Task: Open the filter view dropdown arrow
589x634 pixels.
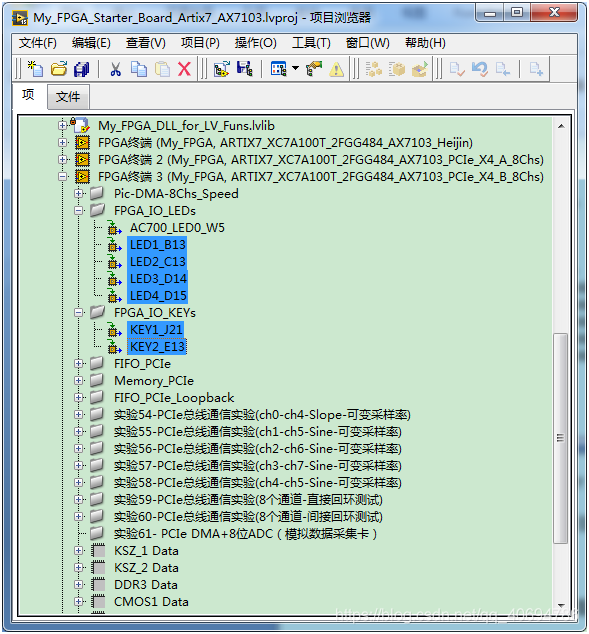Action: pyautogui.click(x=296, y=68)
